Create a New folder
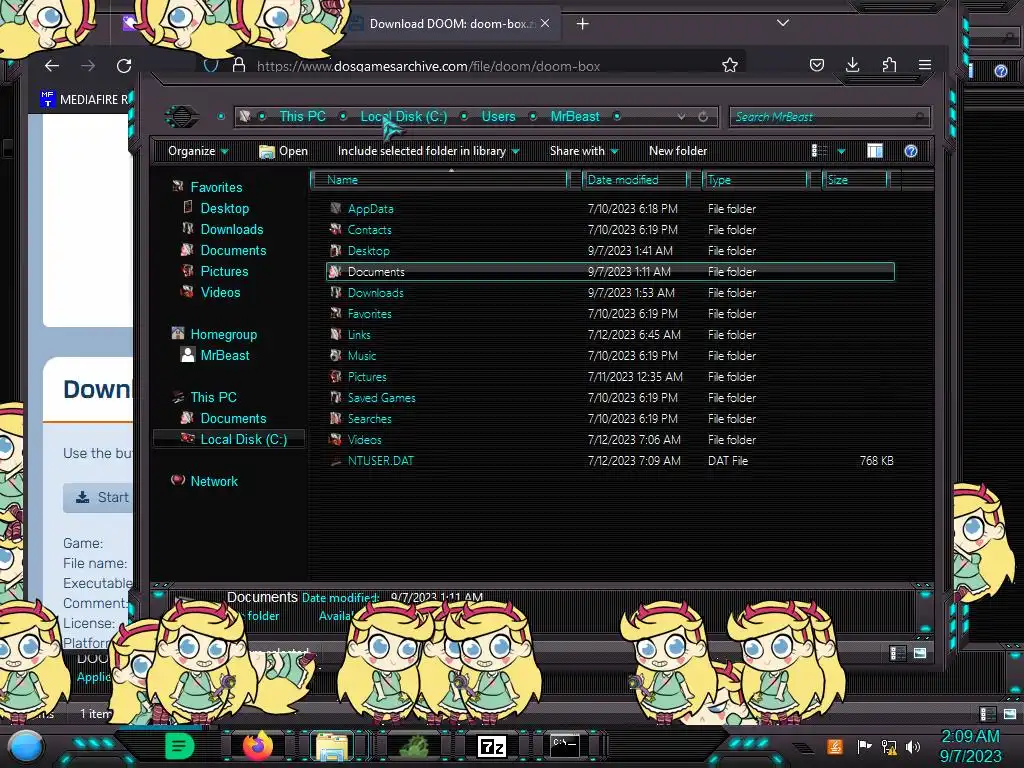The width and height of the screenshot is (1024, 768). pos(678,151)
